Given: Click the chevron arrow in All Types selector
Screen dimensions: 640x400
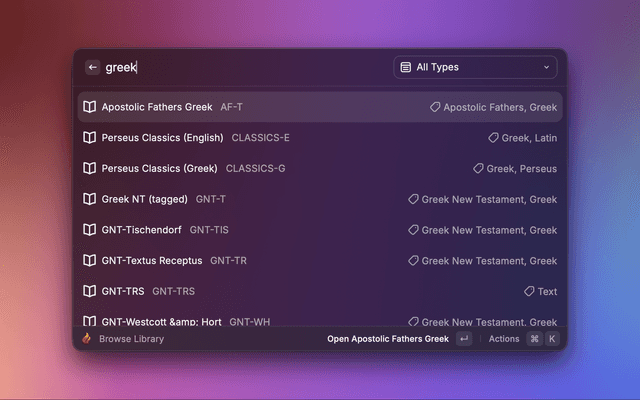Looking at the screenshot, I should 546,67.
